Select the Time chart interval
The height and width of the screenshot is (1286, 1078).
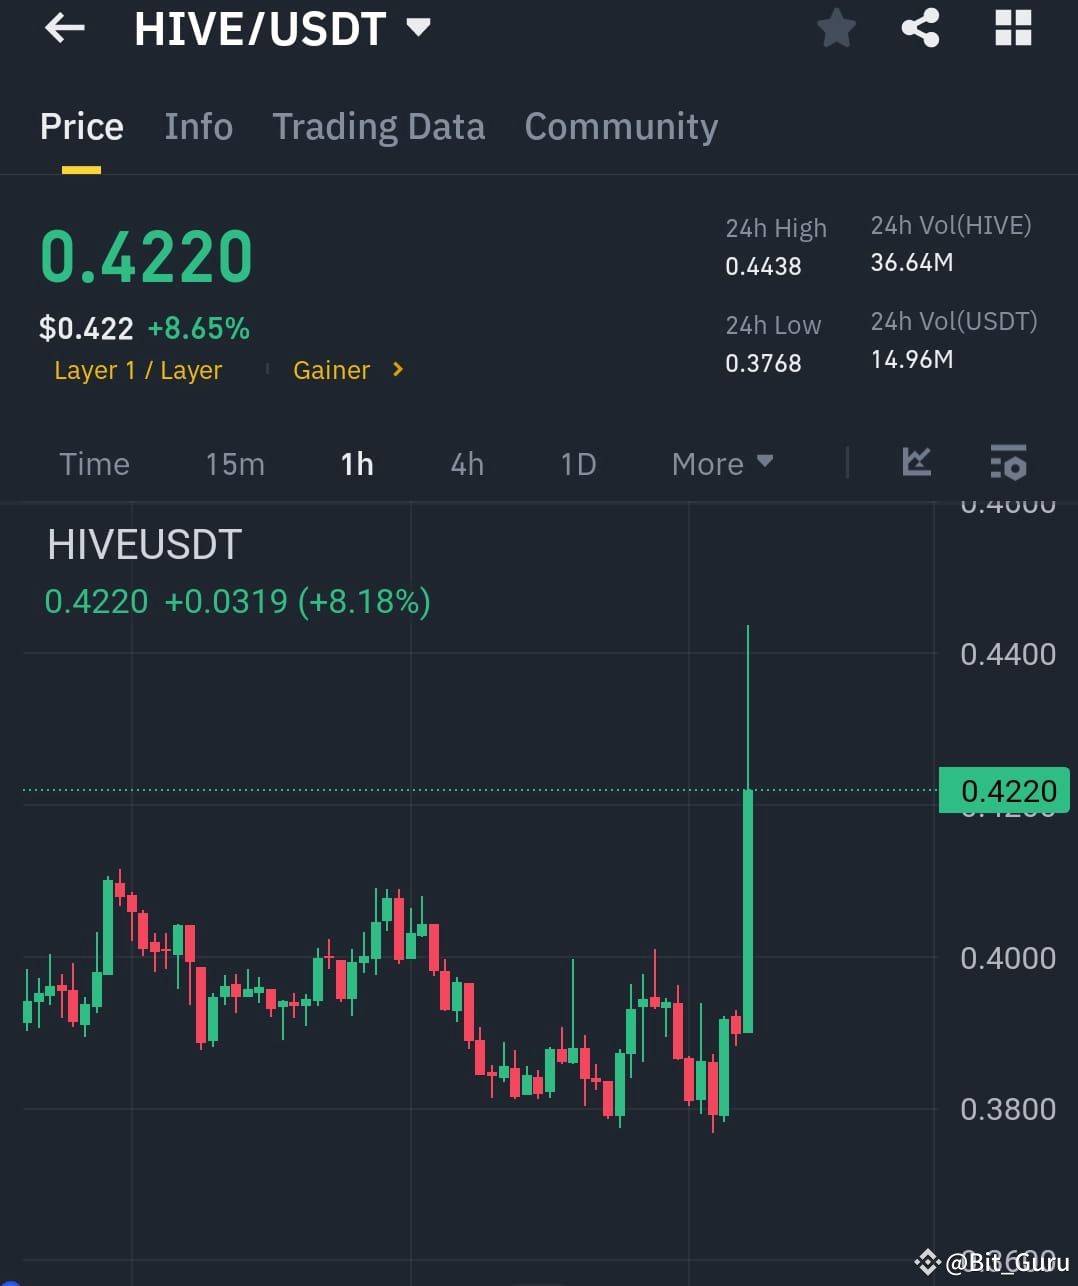tap(94, 463)
